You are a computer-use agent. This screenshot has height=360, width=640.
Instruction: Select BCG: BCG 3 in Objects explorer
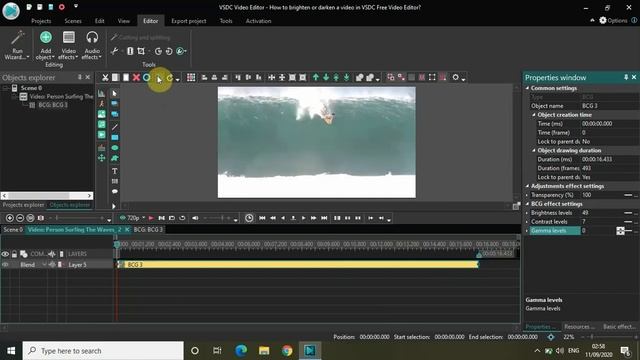[x=53, y=105]
